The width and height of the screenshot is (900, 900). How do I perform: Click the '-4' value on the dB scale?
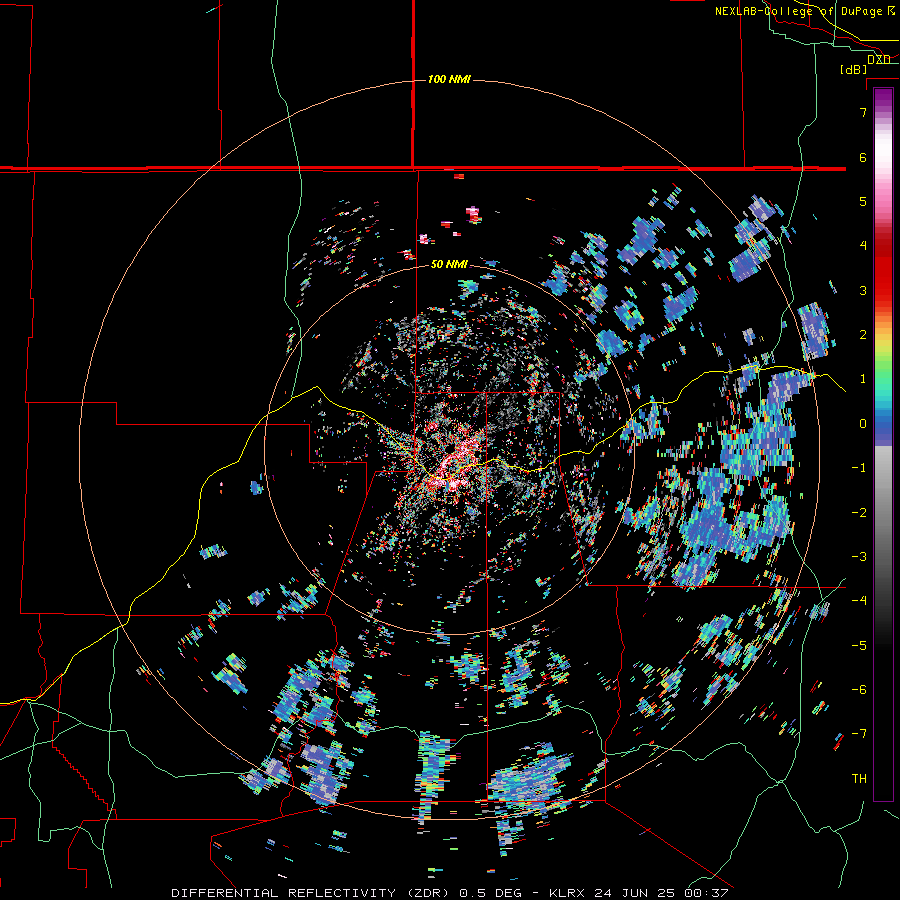859,601
